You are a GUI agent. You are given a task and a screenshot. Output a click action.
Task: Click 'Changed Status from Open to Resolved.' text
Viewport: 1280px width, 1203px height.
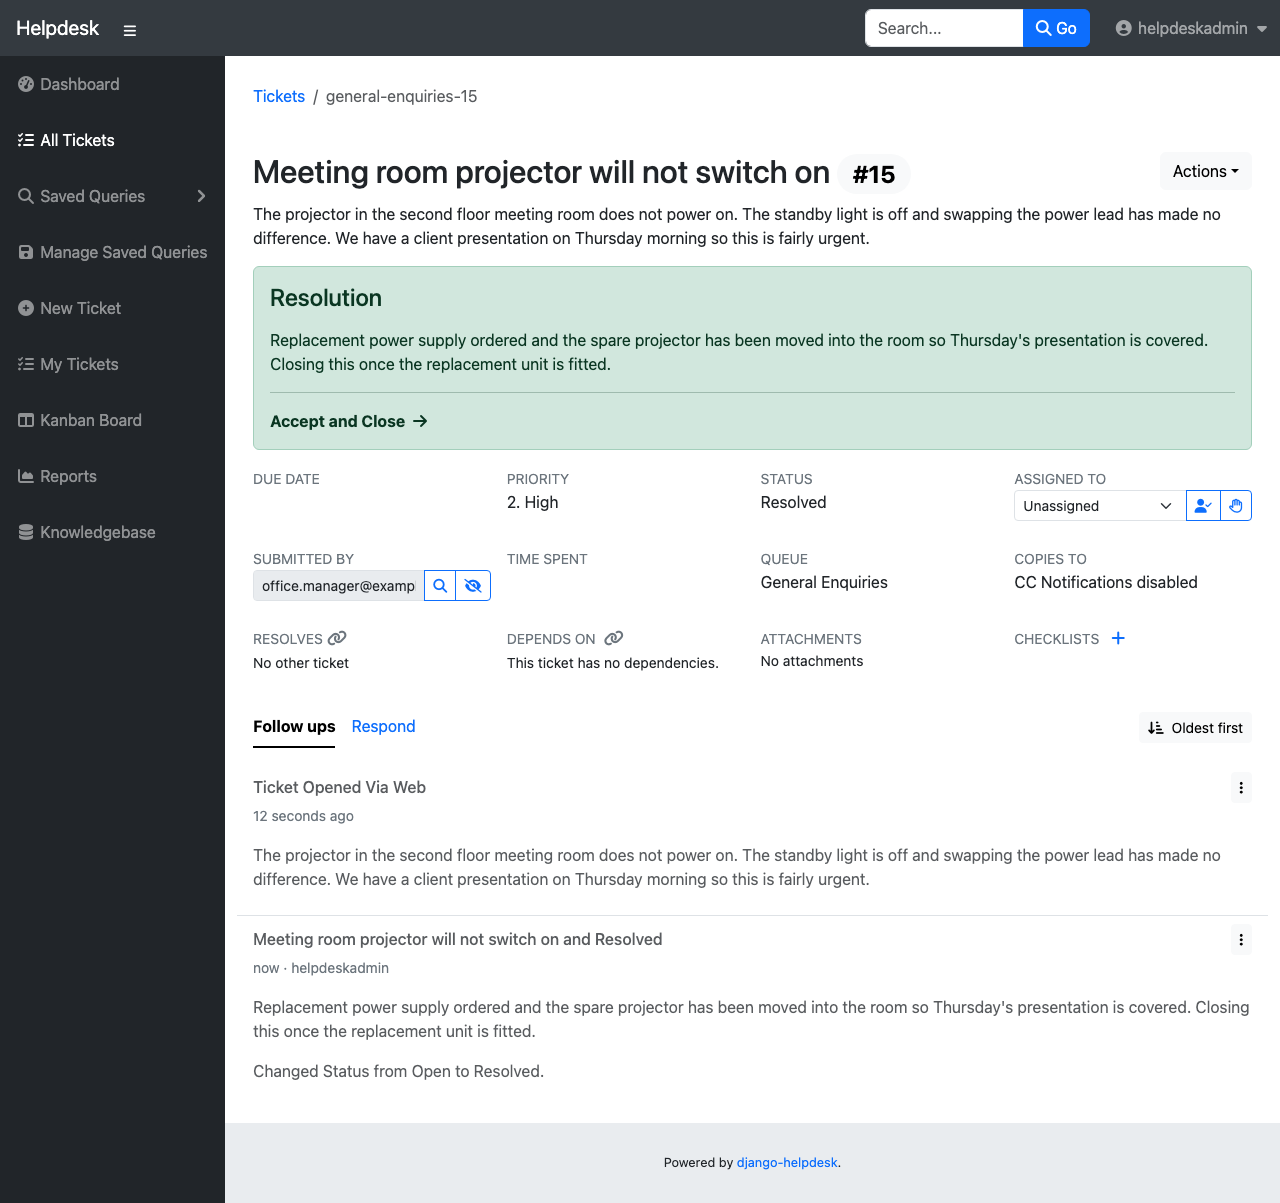pos(398,1071)
